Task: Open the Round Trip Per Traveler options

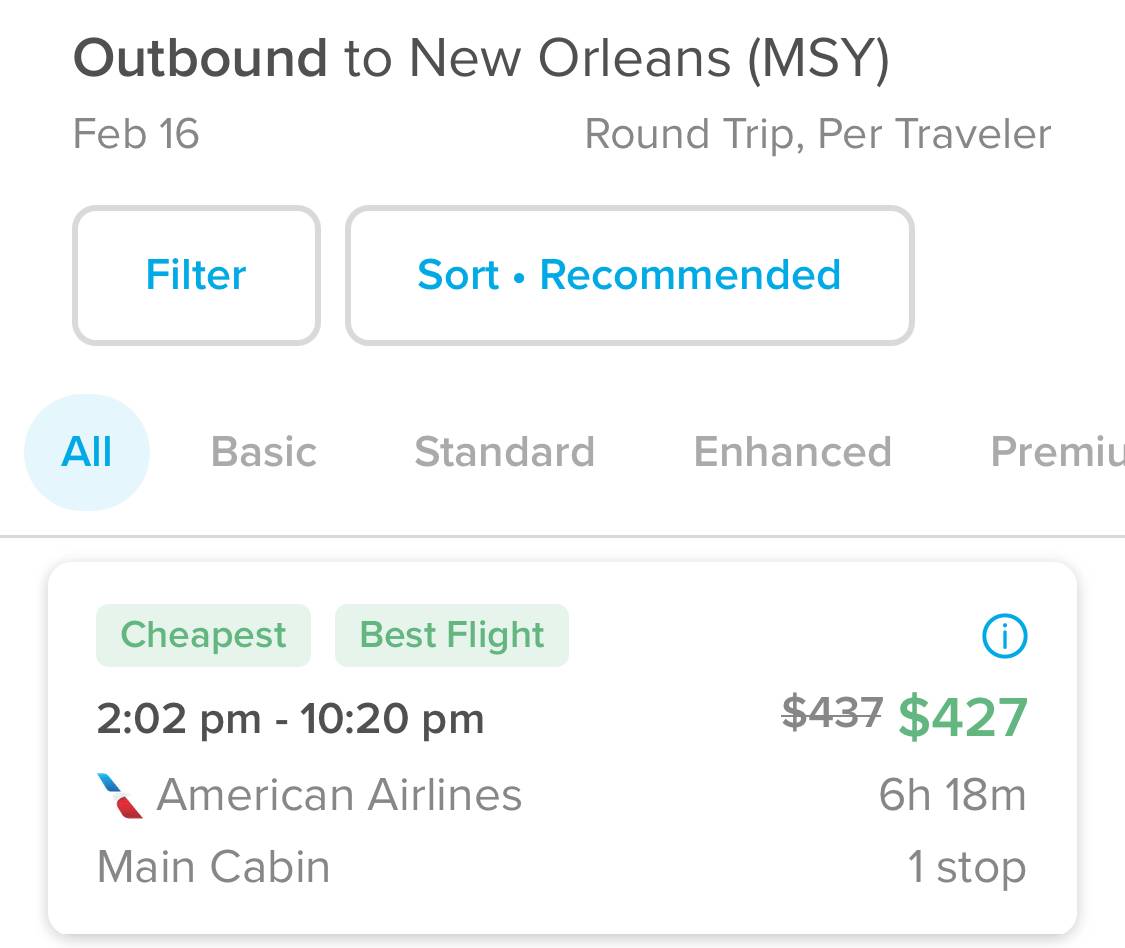Action: pyautogui.click(x=818, y=132)
